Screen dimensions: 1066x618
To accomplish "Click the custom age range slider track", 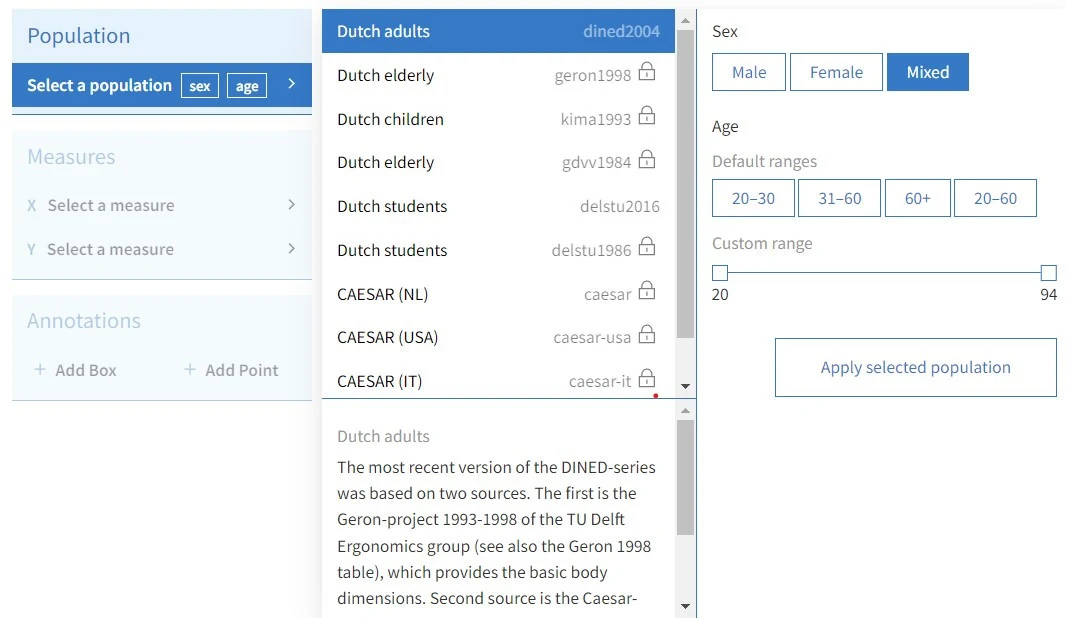I will pos(884,273).
